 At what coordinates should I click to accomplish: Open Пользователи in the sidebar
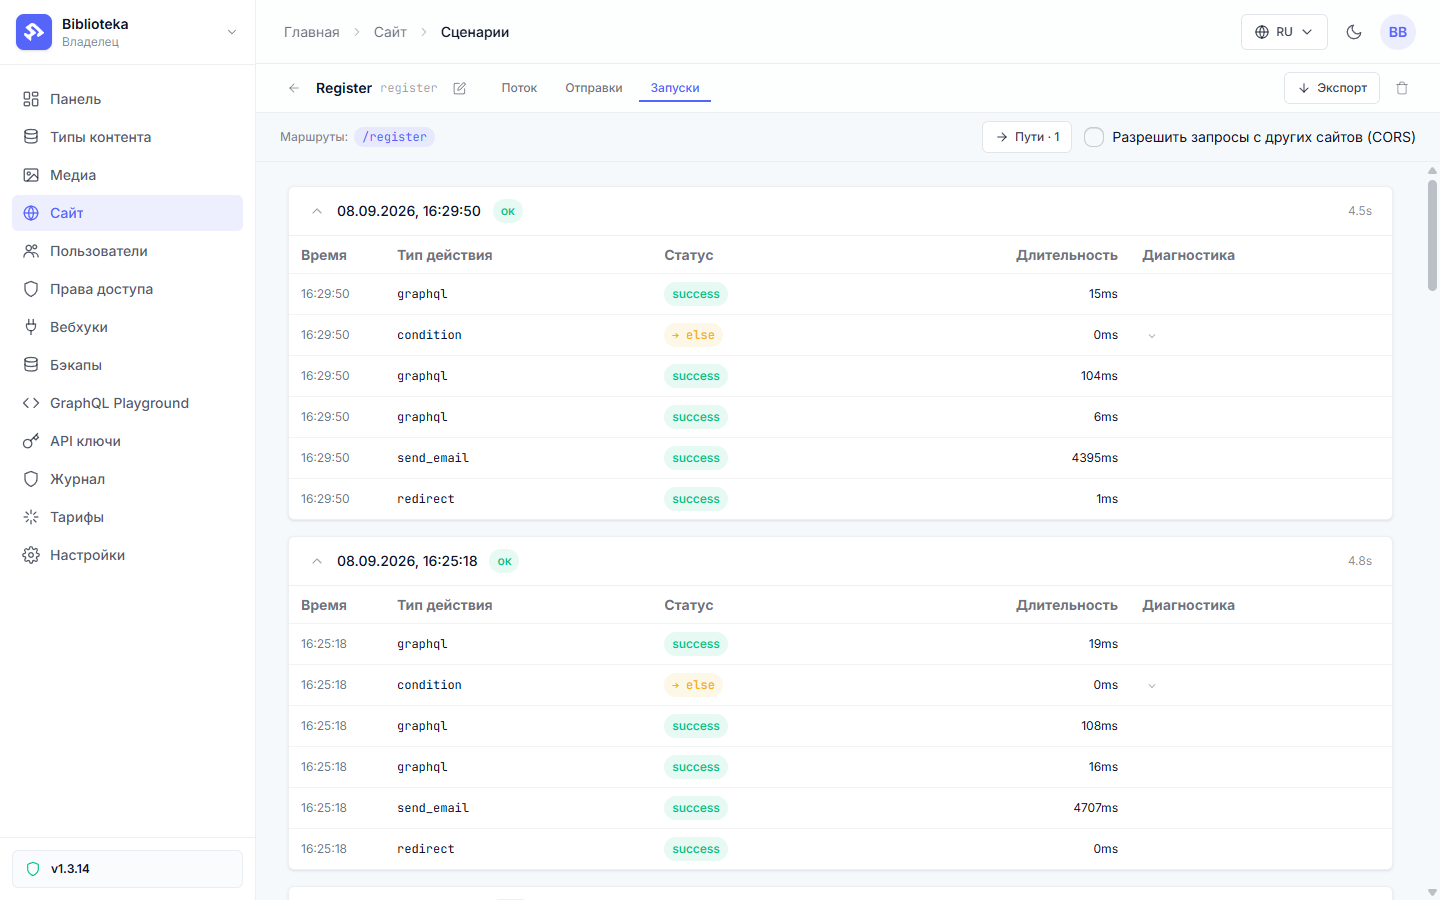pyautogui.click(x=127, y=251)
